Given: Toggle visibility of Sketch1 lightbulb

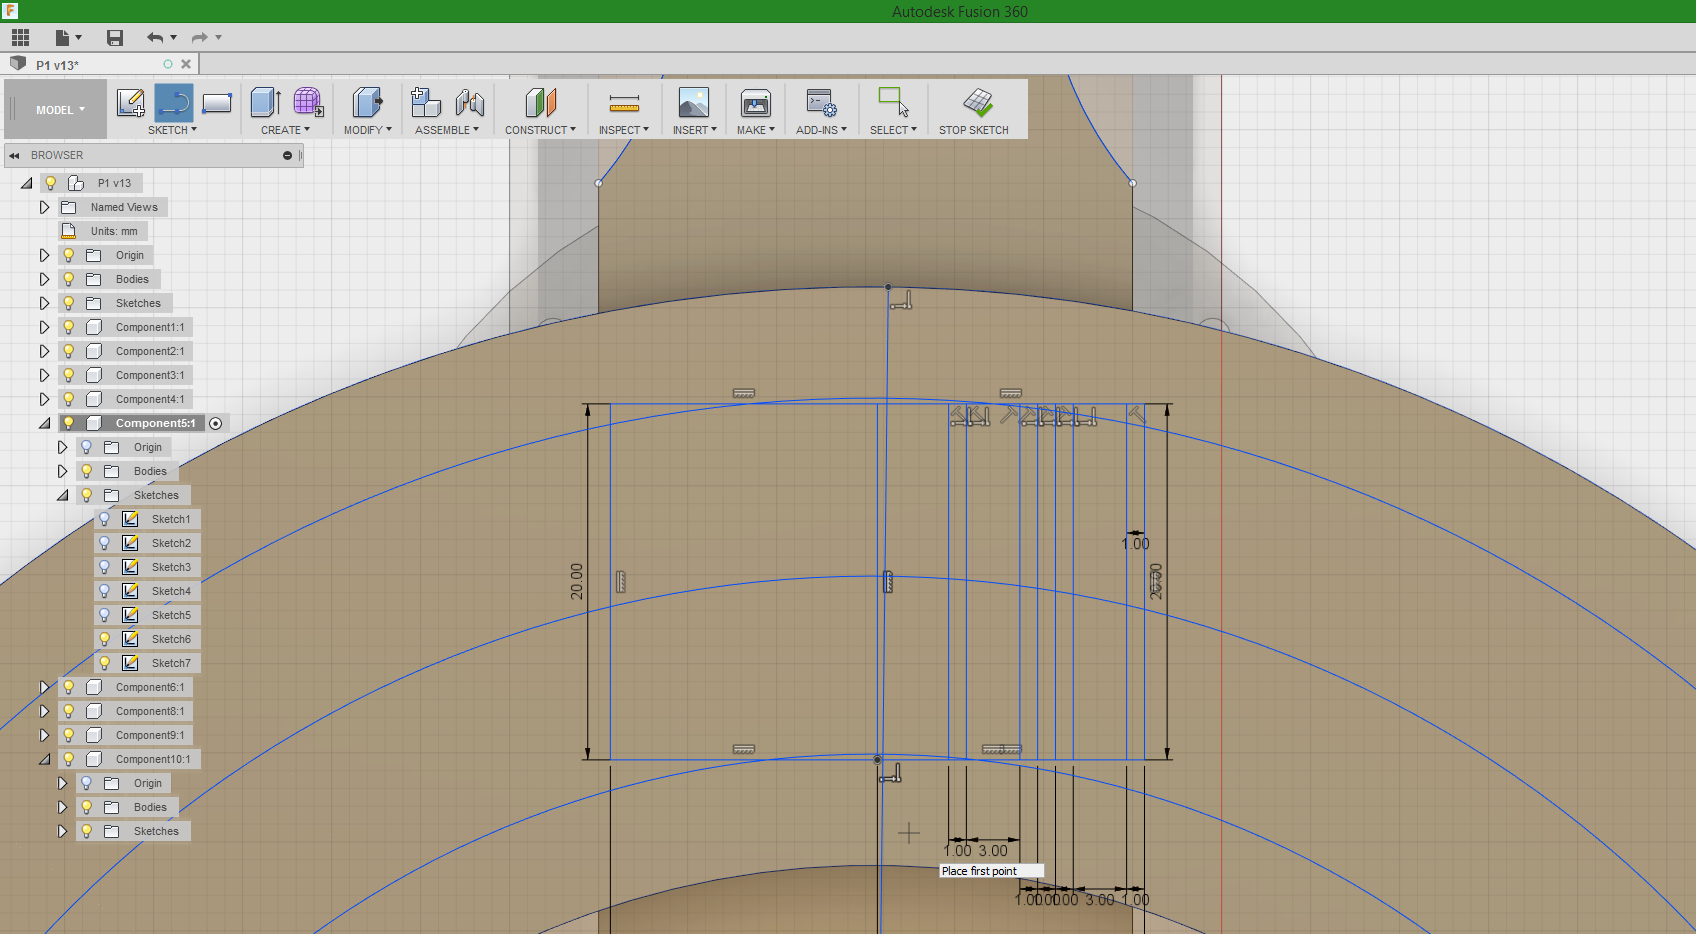Looking at the screenshot, I should tap(104, 519).
